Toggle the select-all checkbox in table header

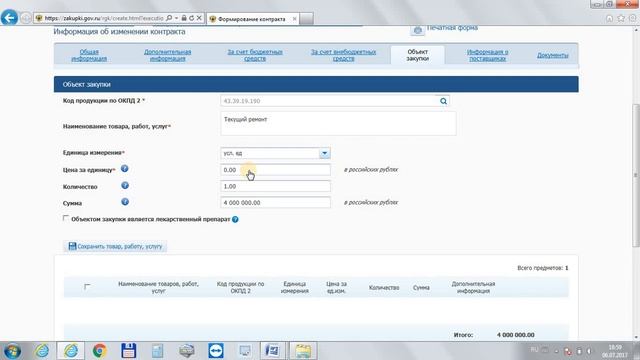(x=87, y=287)
